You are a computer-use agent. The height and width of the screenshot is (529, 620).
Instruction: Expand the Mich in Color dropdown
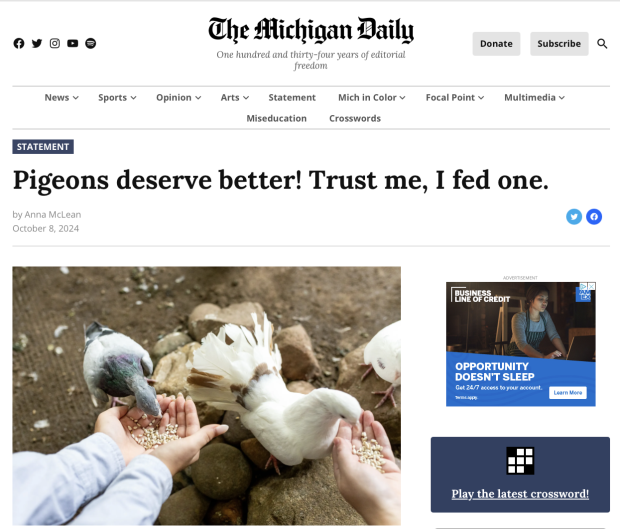(x=372, y=98)
